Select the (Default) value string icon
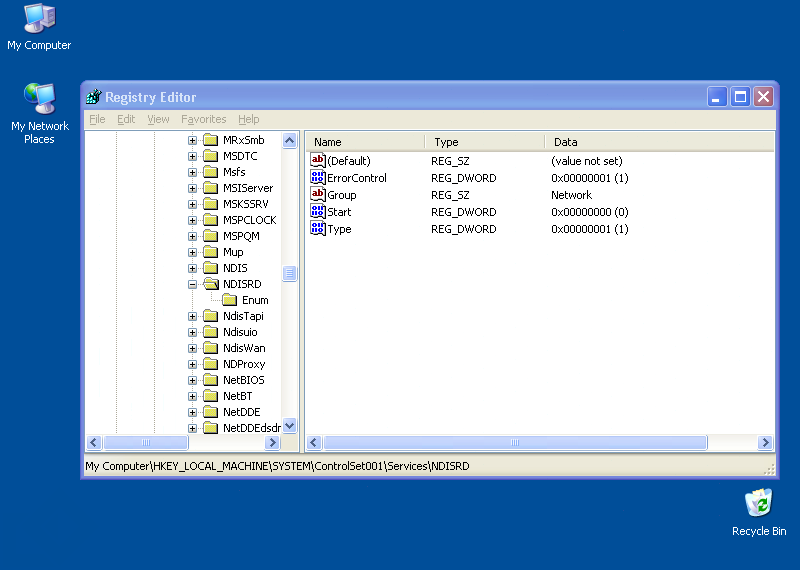 317,160
